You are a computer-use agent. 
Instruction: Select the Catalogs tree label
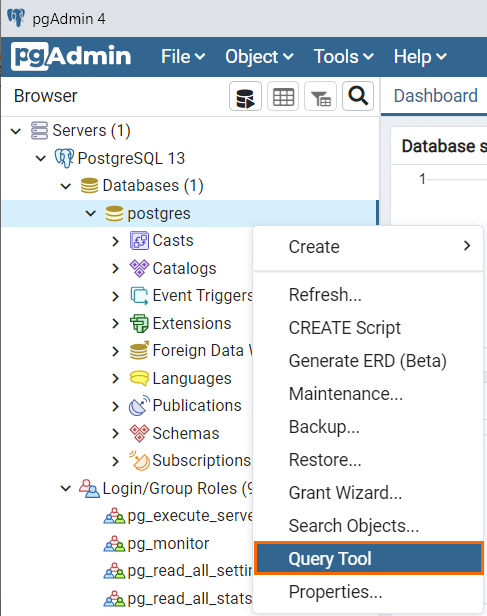pos(184,269)
